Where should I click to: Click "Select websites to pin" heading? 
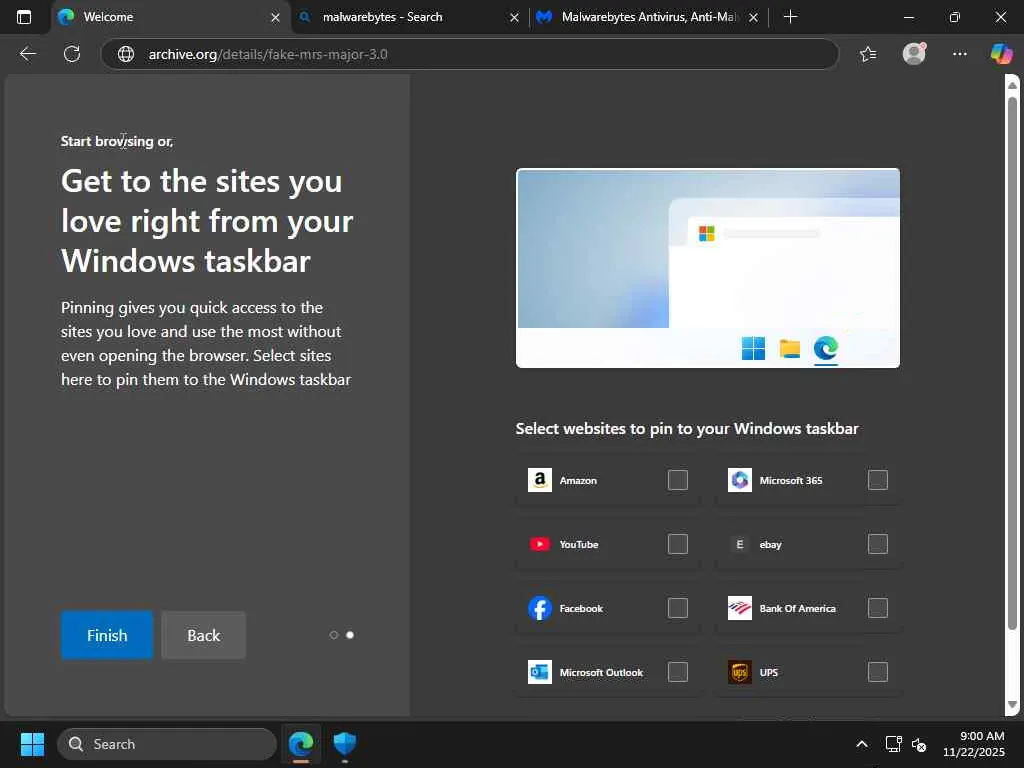(687, 428)
